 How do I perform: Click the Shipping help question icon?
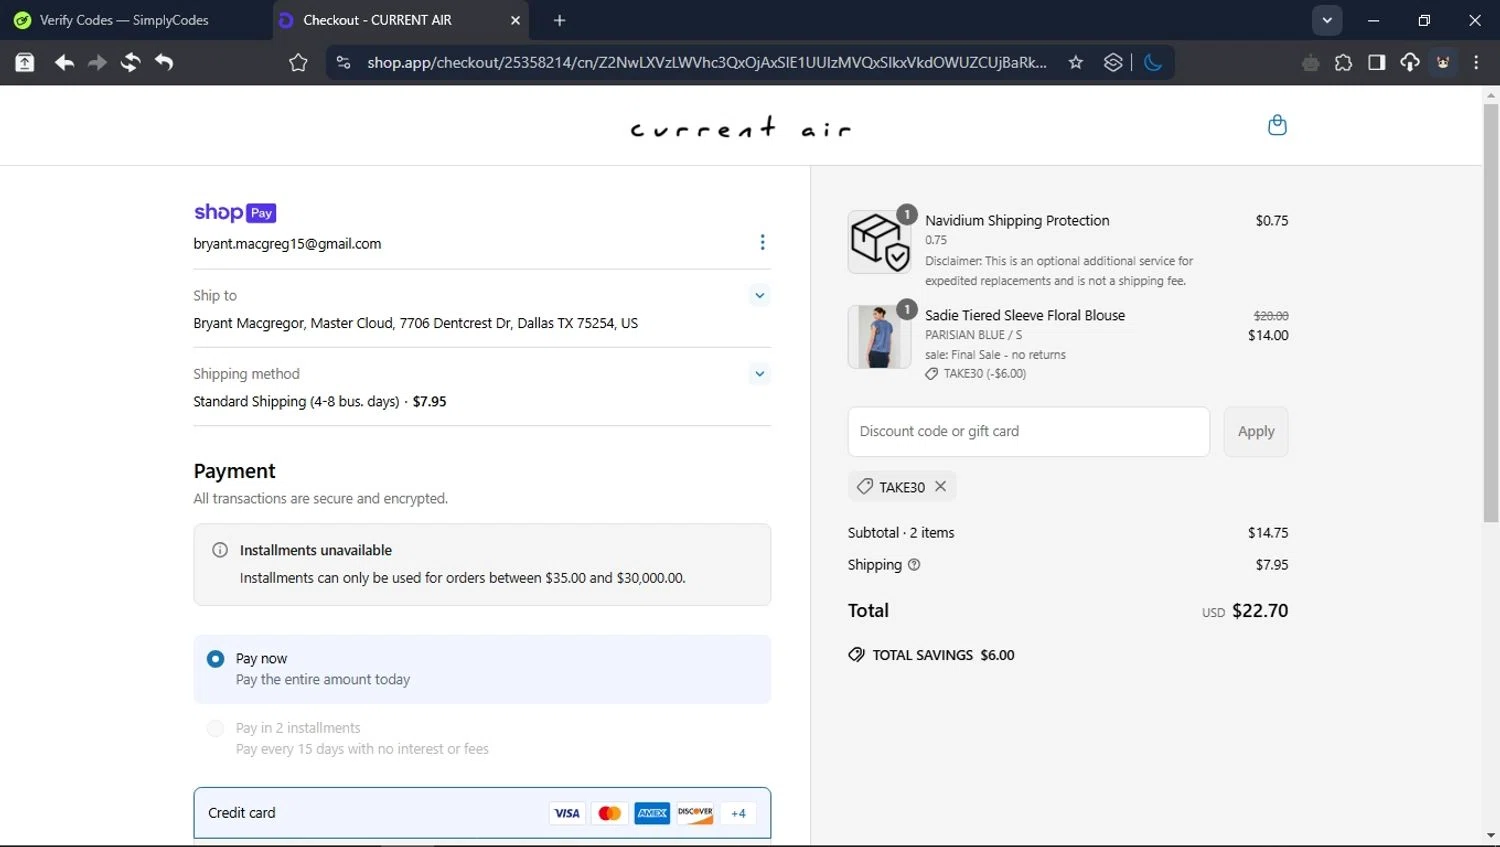(914, 564)
